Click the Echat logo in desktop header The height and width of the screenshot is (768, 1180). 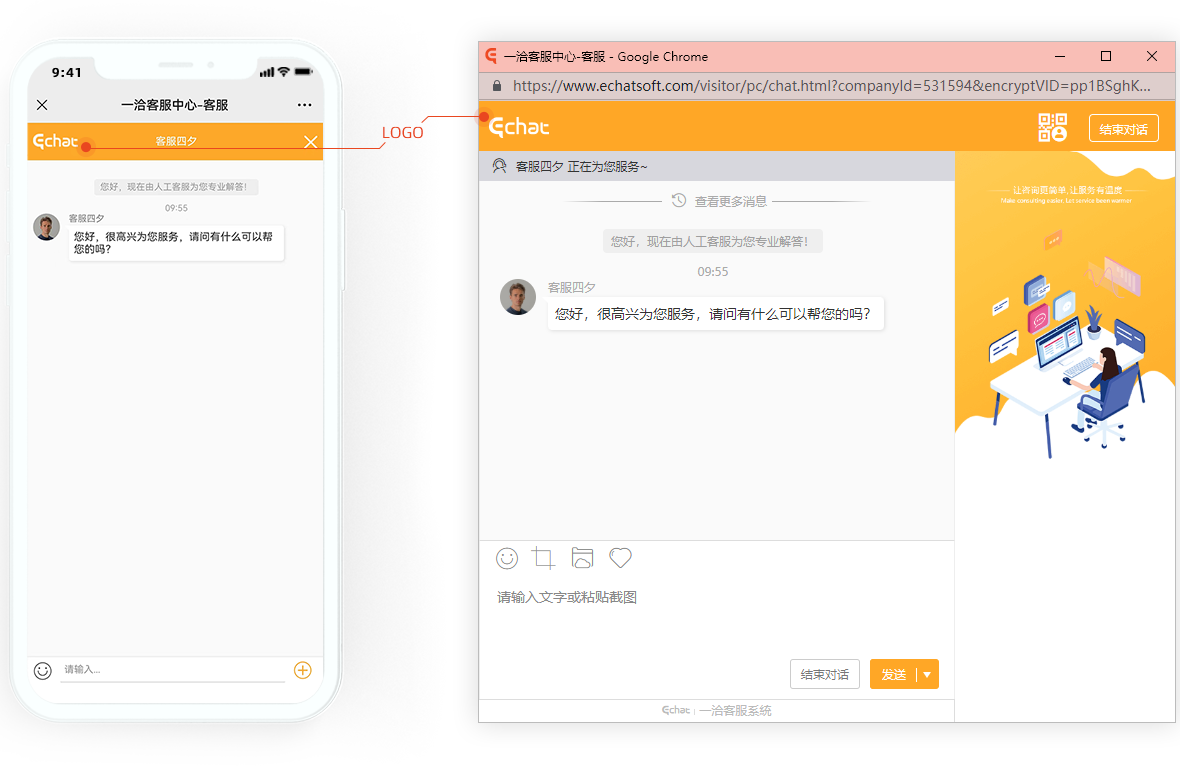(x=520, y=127)
